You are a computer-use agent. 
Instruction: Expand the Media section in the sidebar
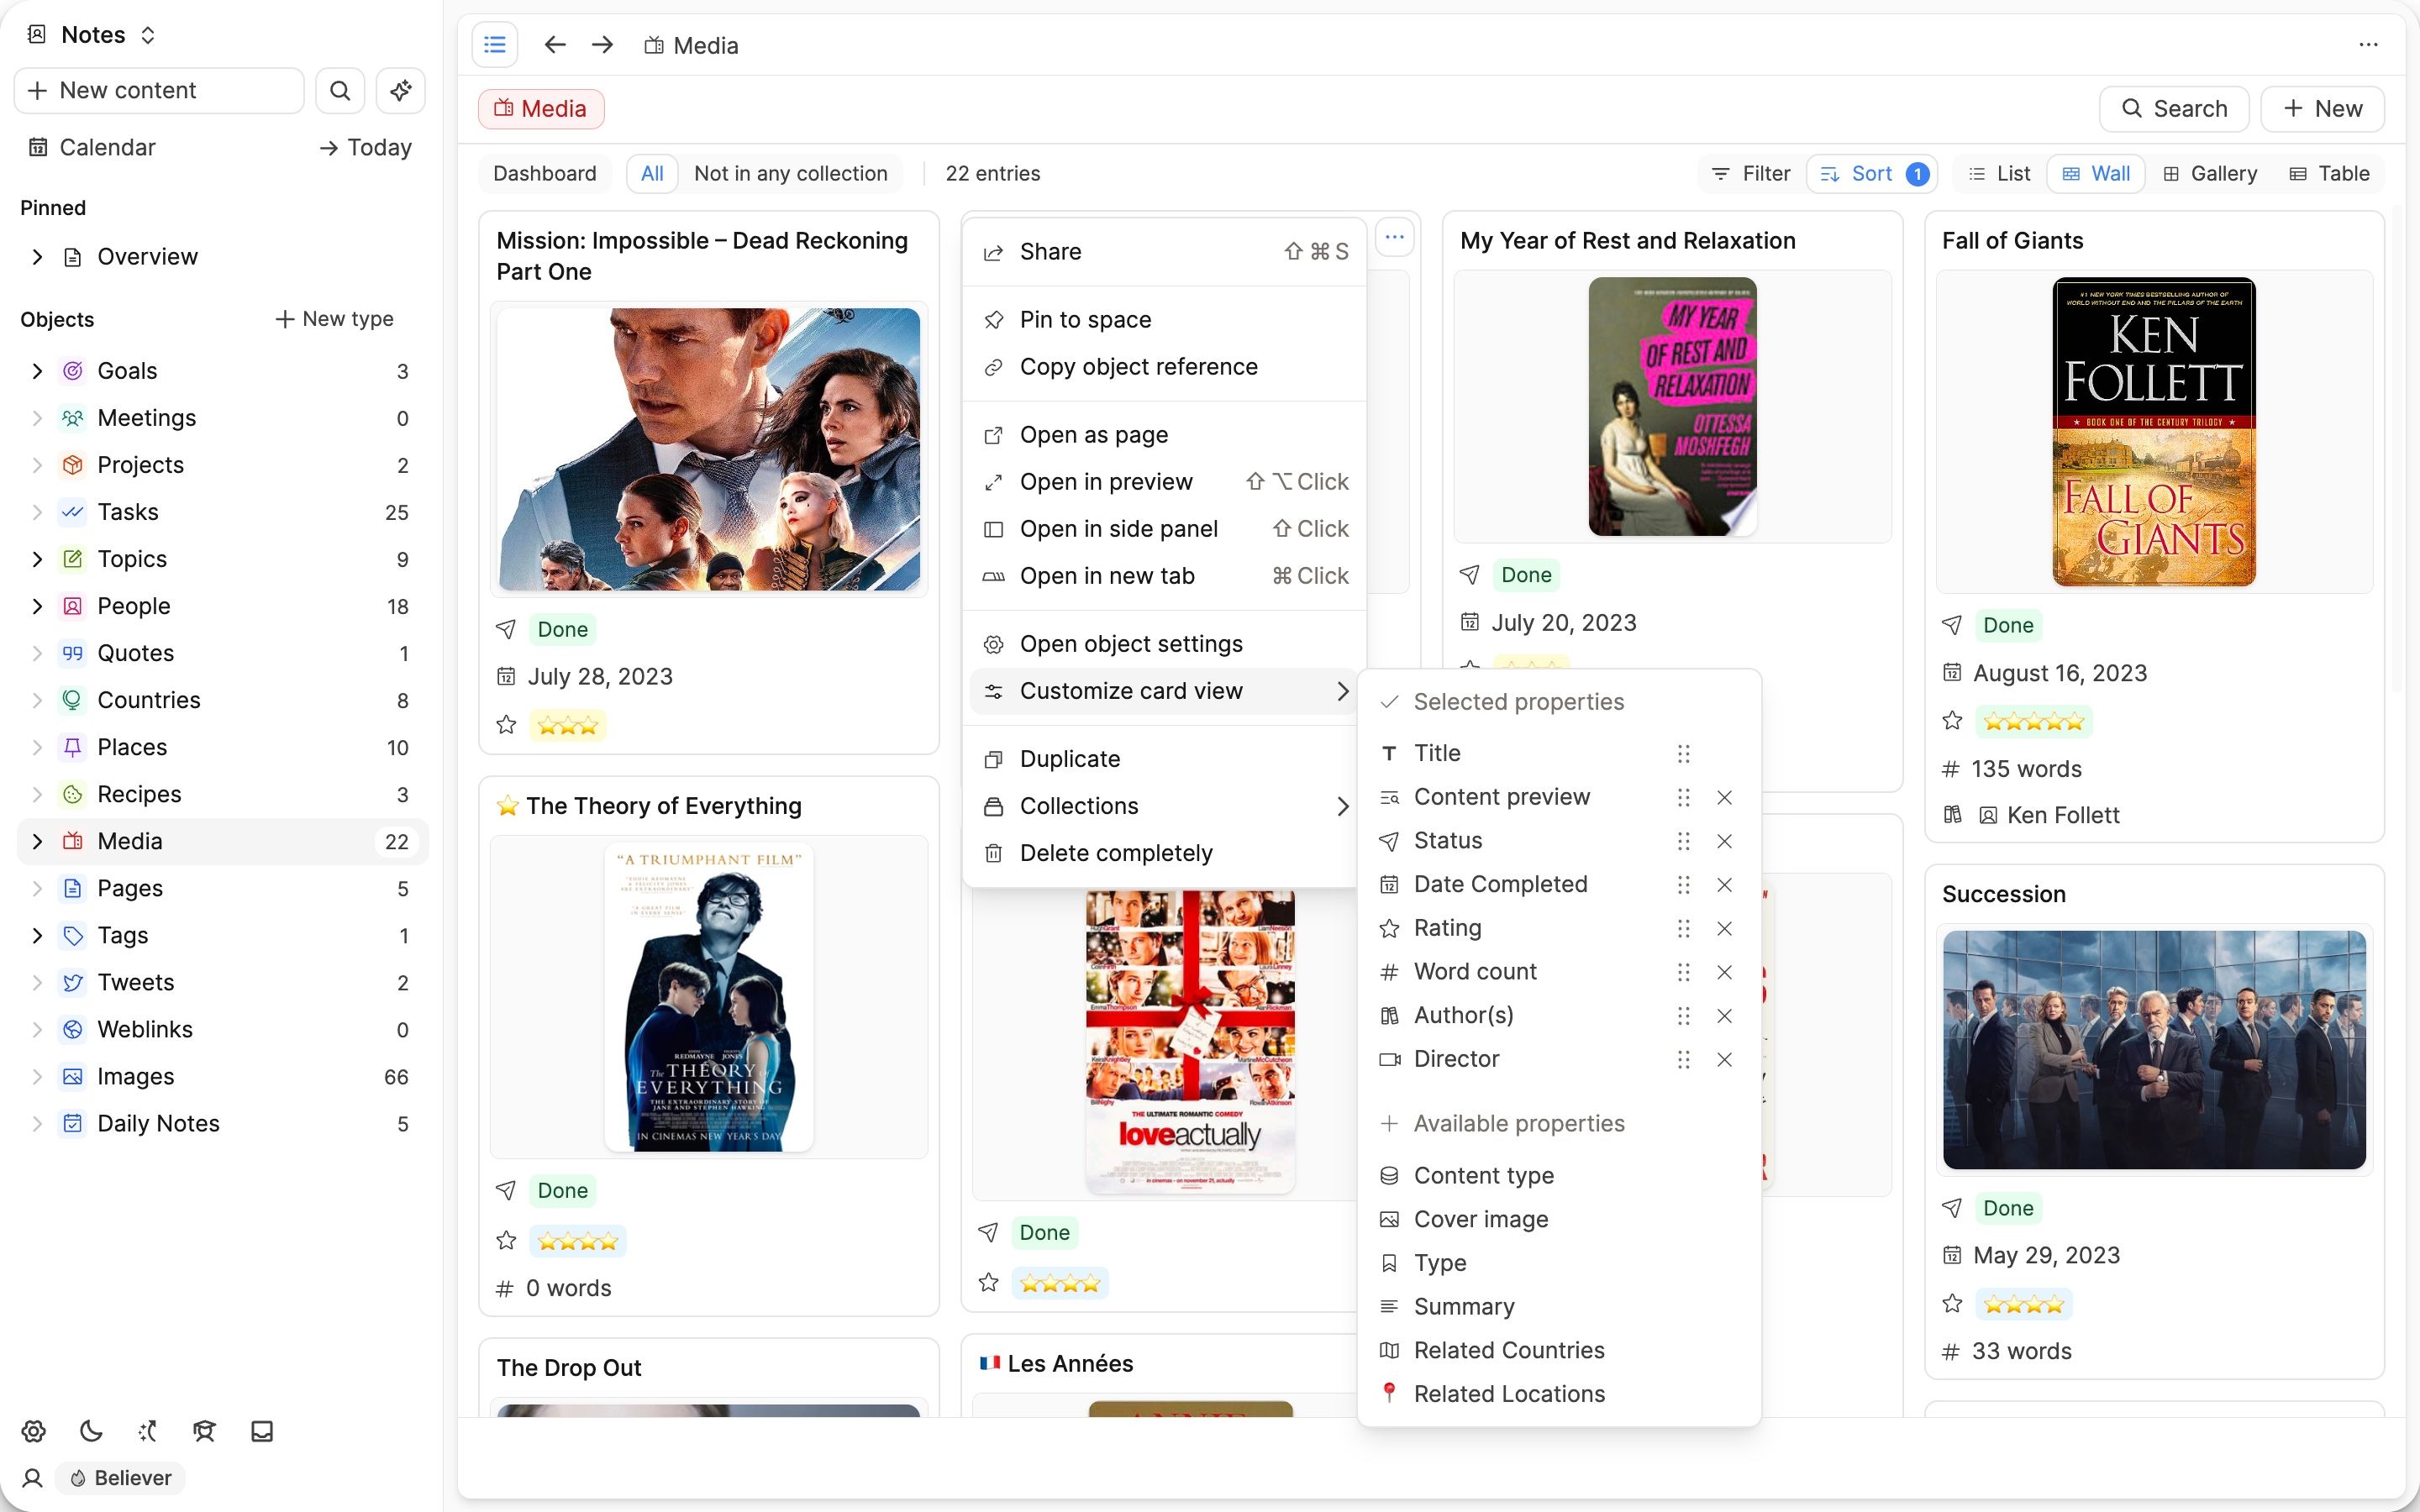click(38, 841)
